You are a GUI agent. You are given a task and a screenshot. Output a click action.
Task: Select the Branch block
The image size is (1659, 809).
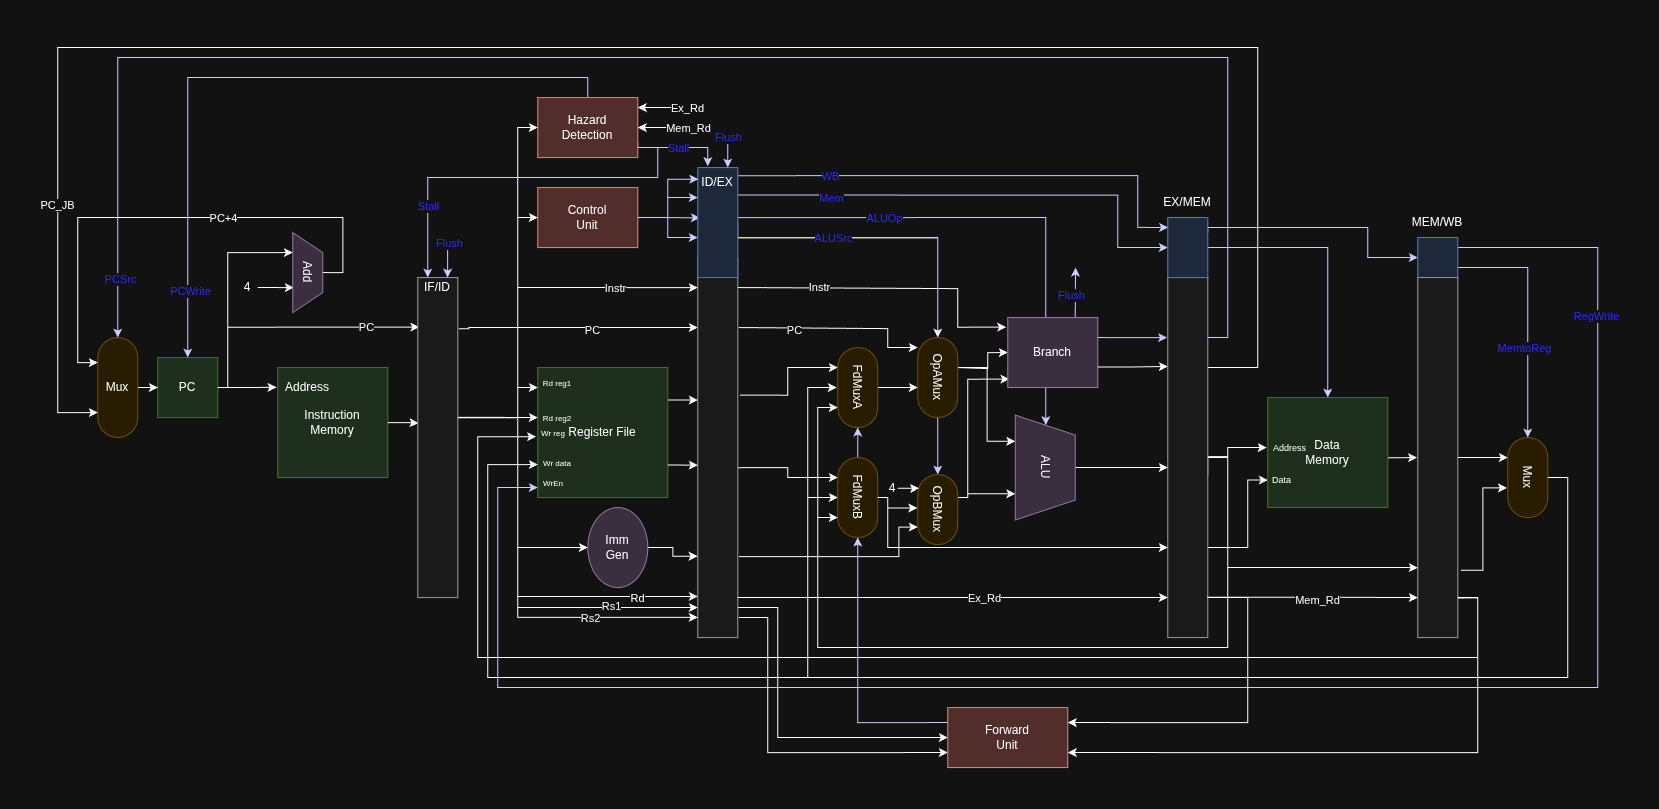(x=1052, y=352)
